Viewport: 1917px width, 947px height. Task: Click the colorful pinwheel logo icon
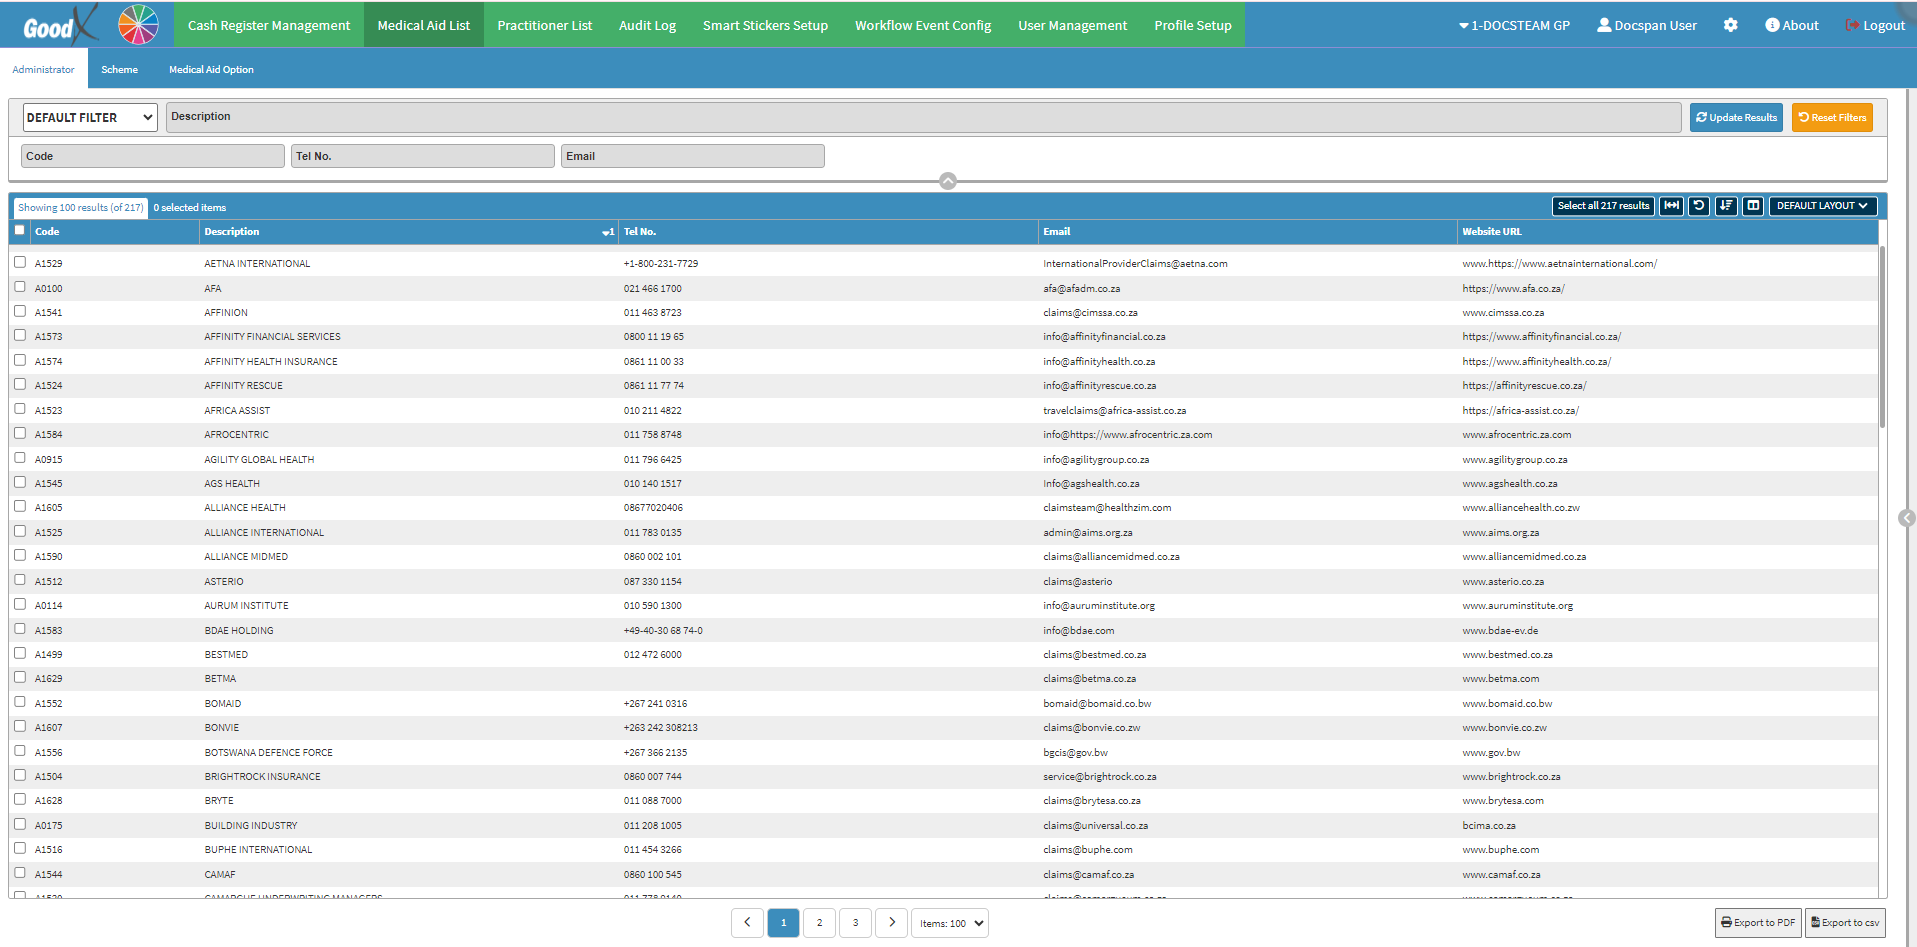[138, 25]
